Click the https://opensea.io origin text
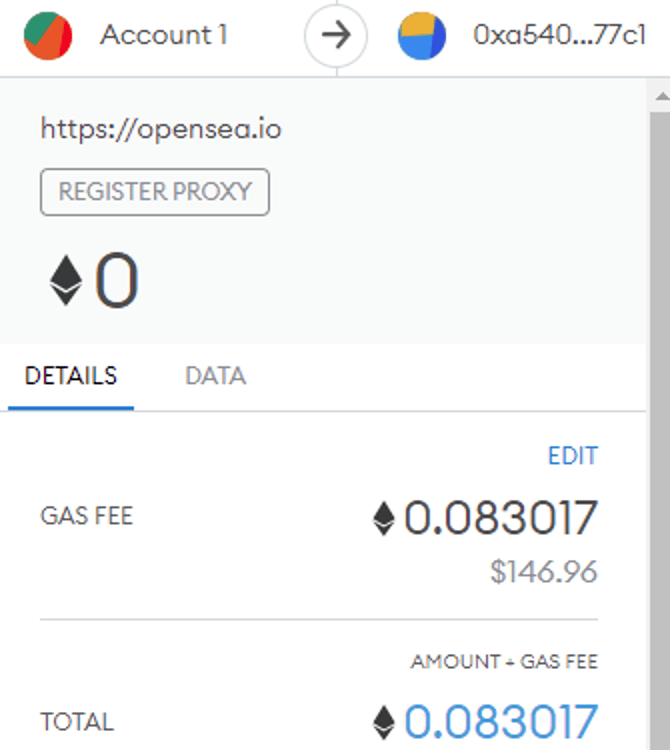 pos(161,129)
